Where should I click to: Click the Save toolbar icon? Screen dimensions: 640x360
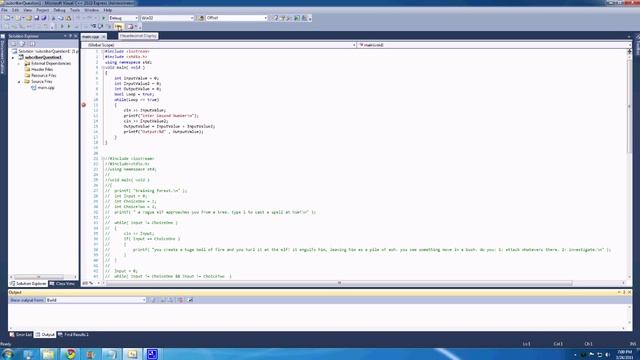click(36, 18)
